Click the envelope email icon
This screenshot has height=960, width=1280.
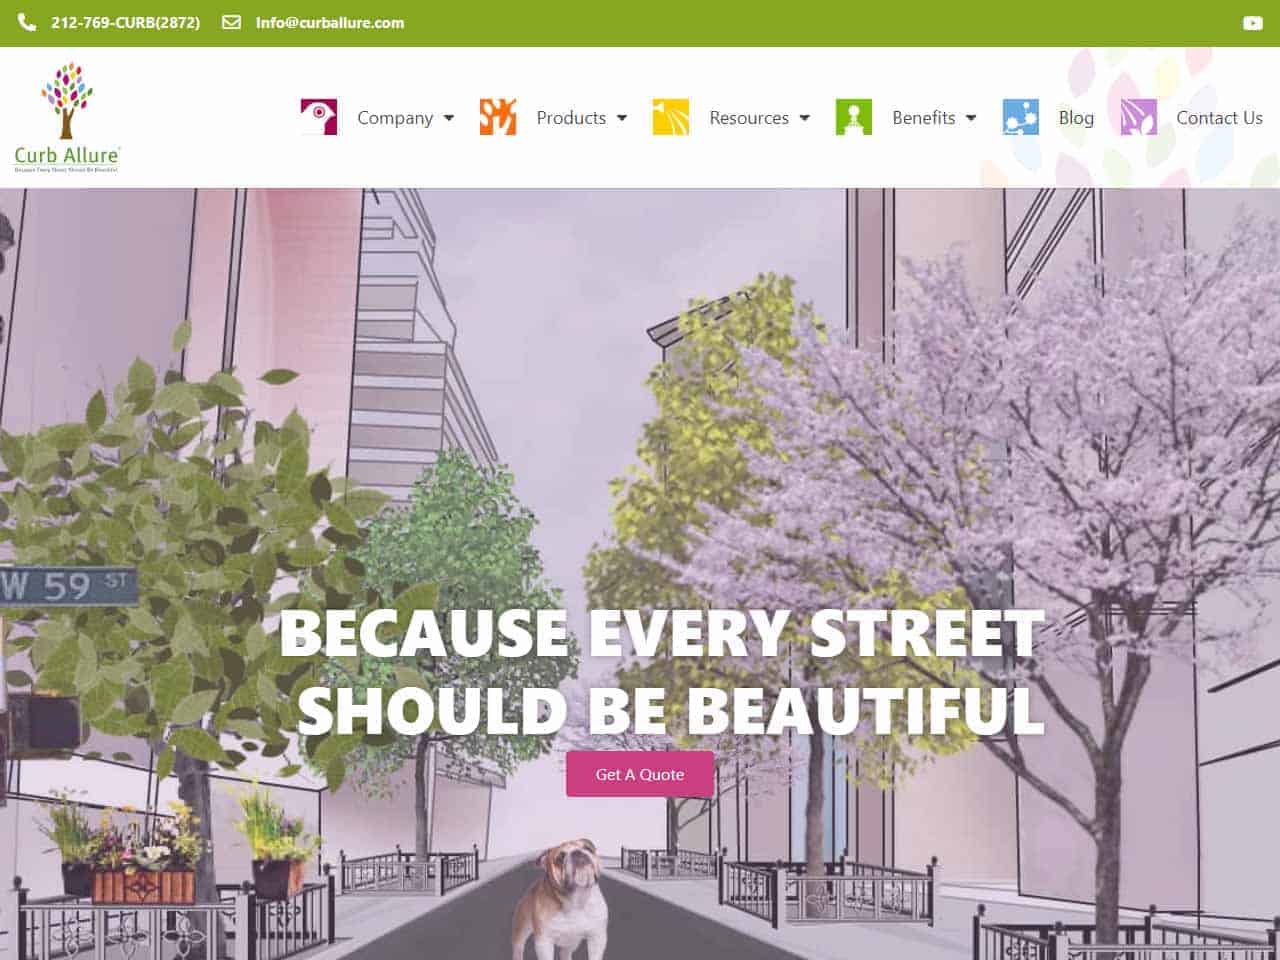click(231, 22)
